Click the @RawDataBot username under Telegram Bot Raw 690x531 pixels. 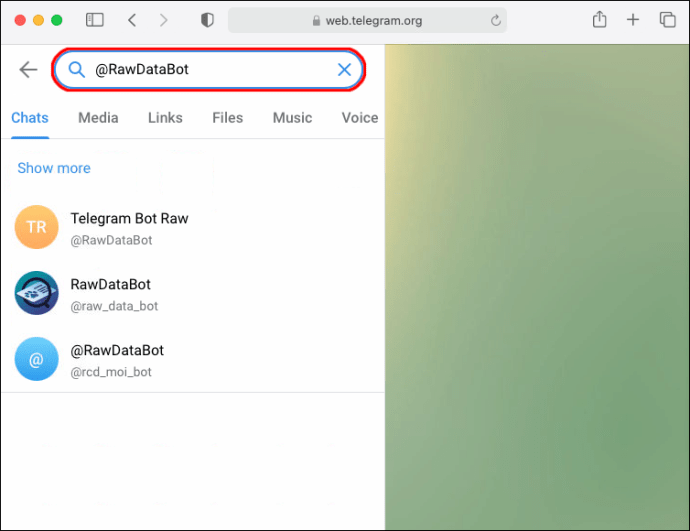click(111, 240)
